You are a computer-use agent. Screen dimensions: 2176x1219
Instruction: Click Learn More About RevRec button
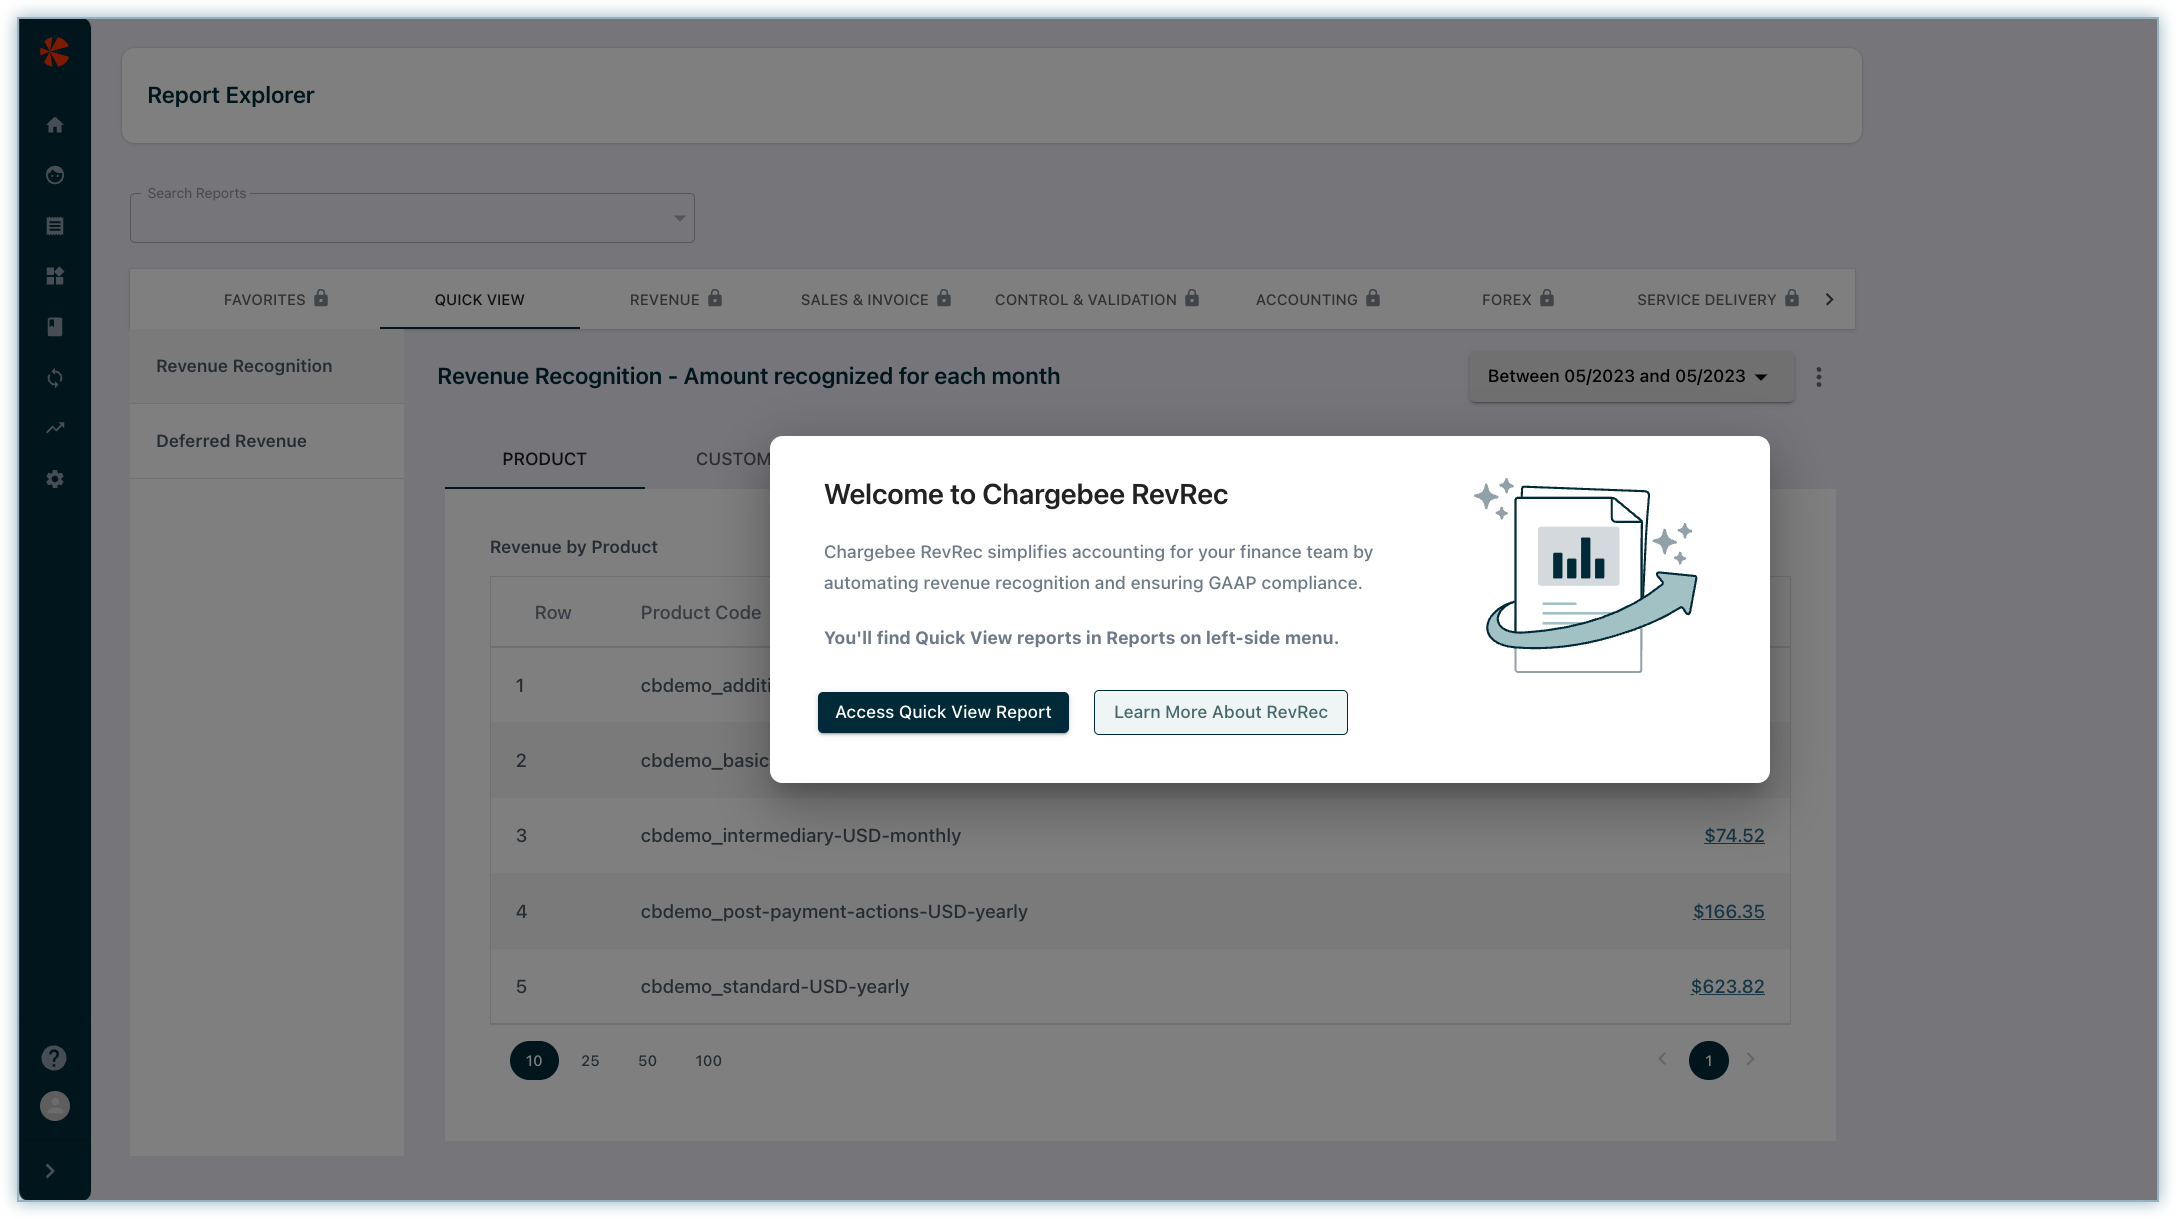[1221, 712]
